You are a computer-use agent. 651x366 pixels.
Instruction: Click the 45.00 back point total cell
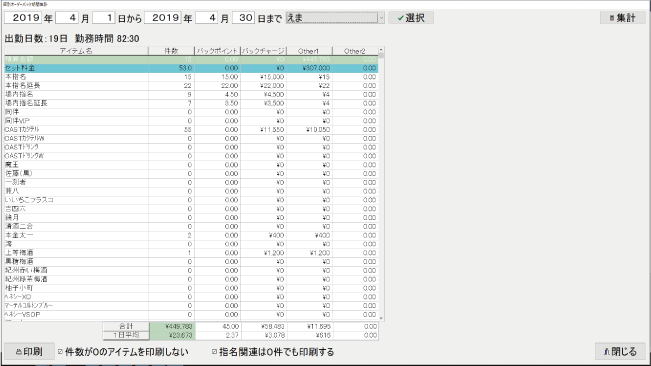(217, 326)
